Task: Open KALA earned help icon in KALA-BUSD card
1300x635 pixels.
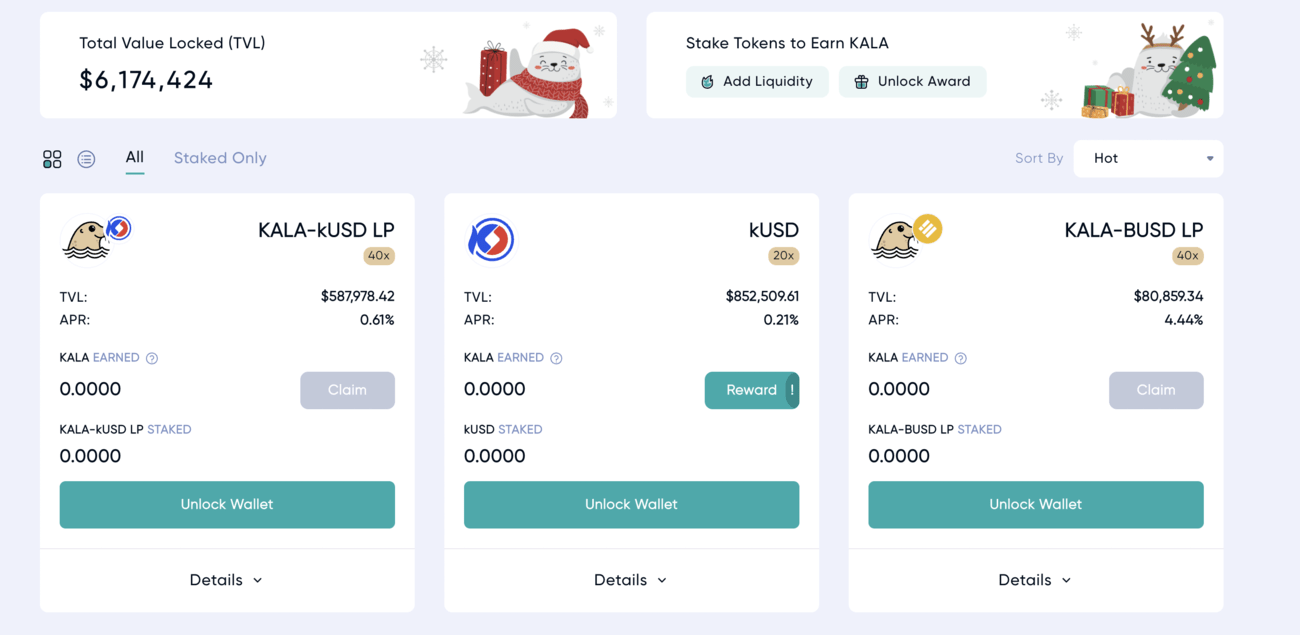Action: click(x=960, y=358)
